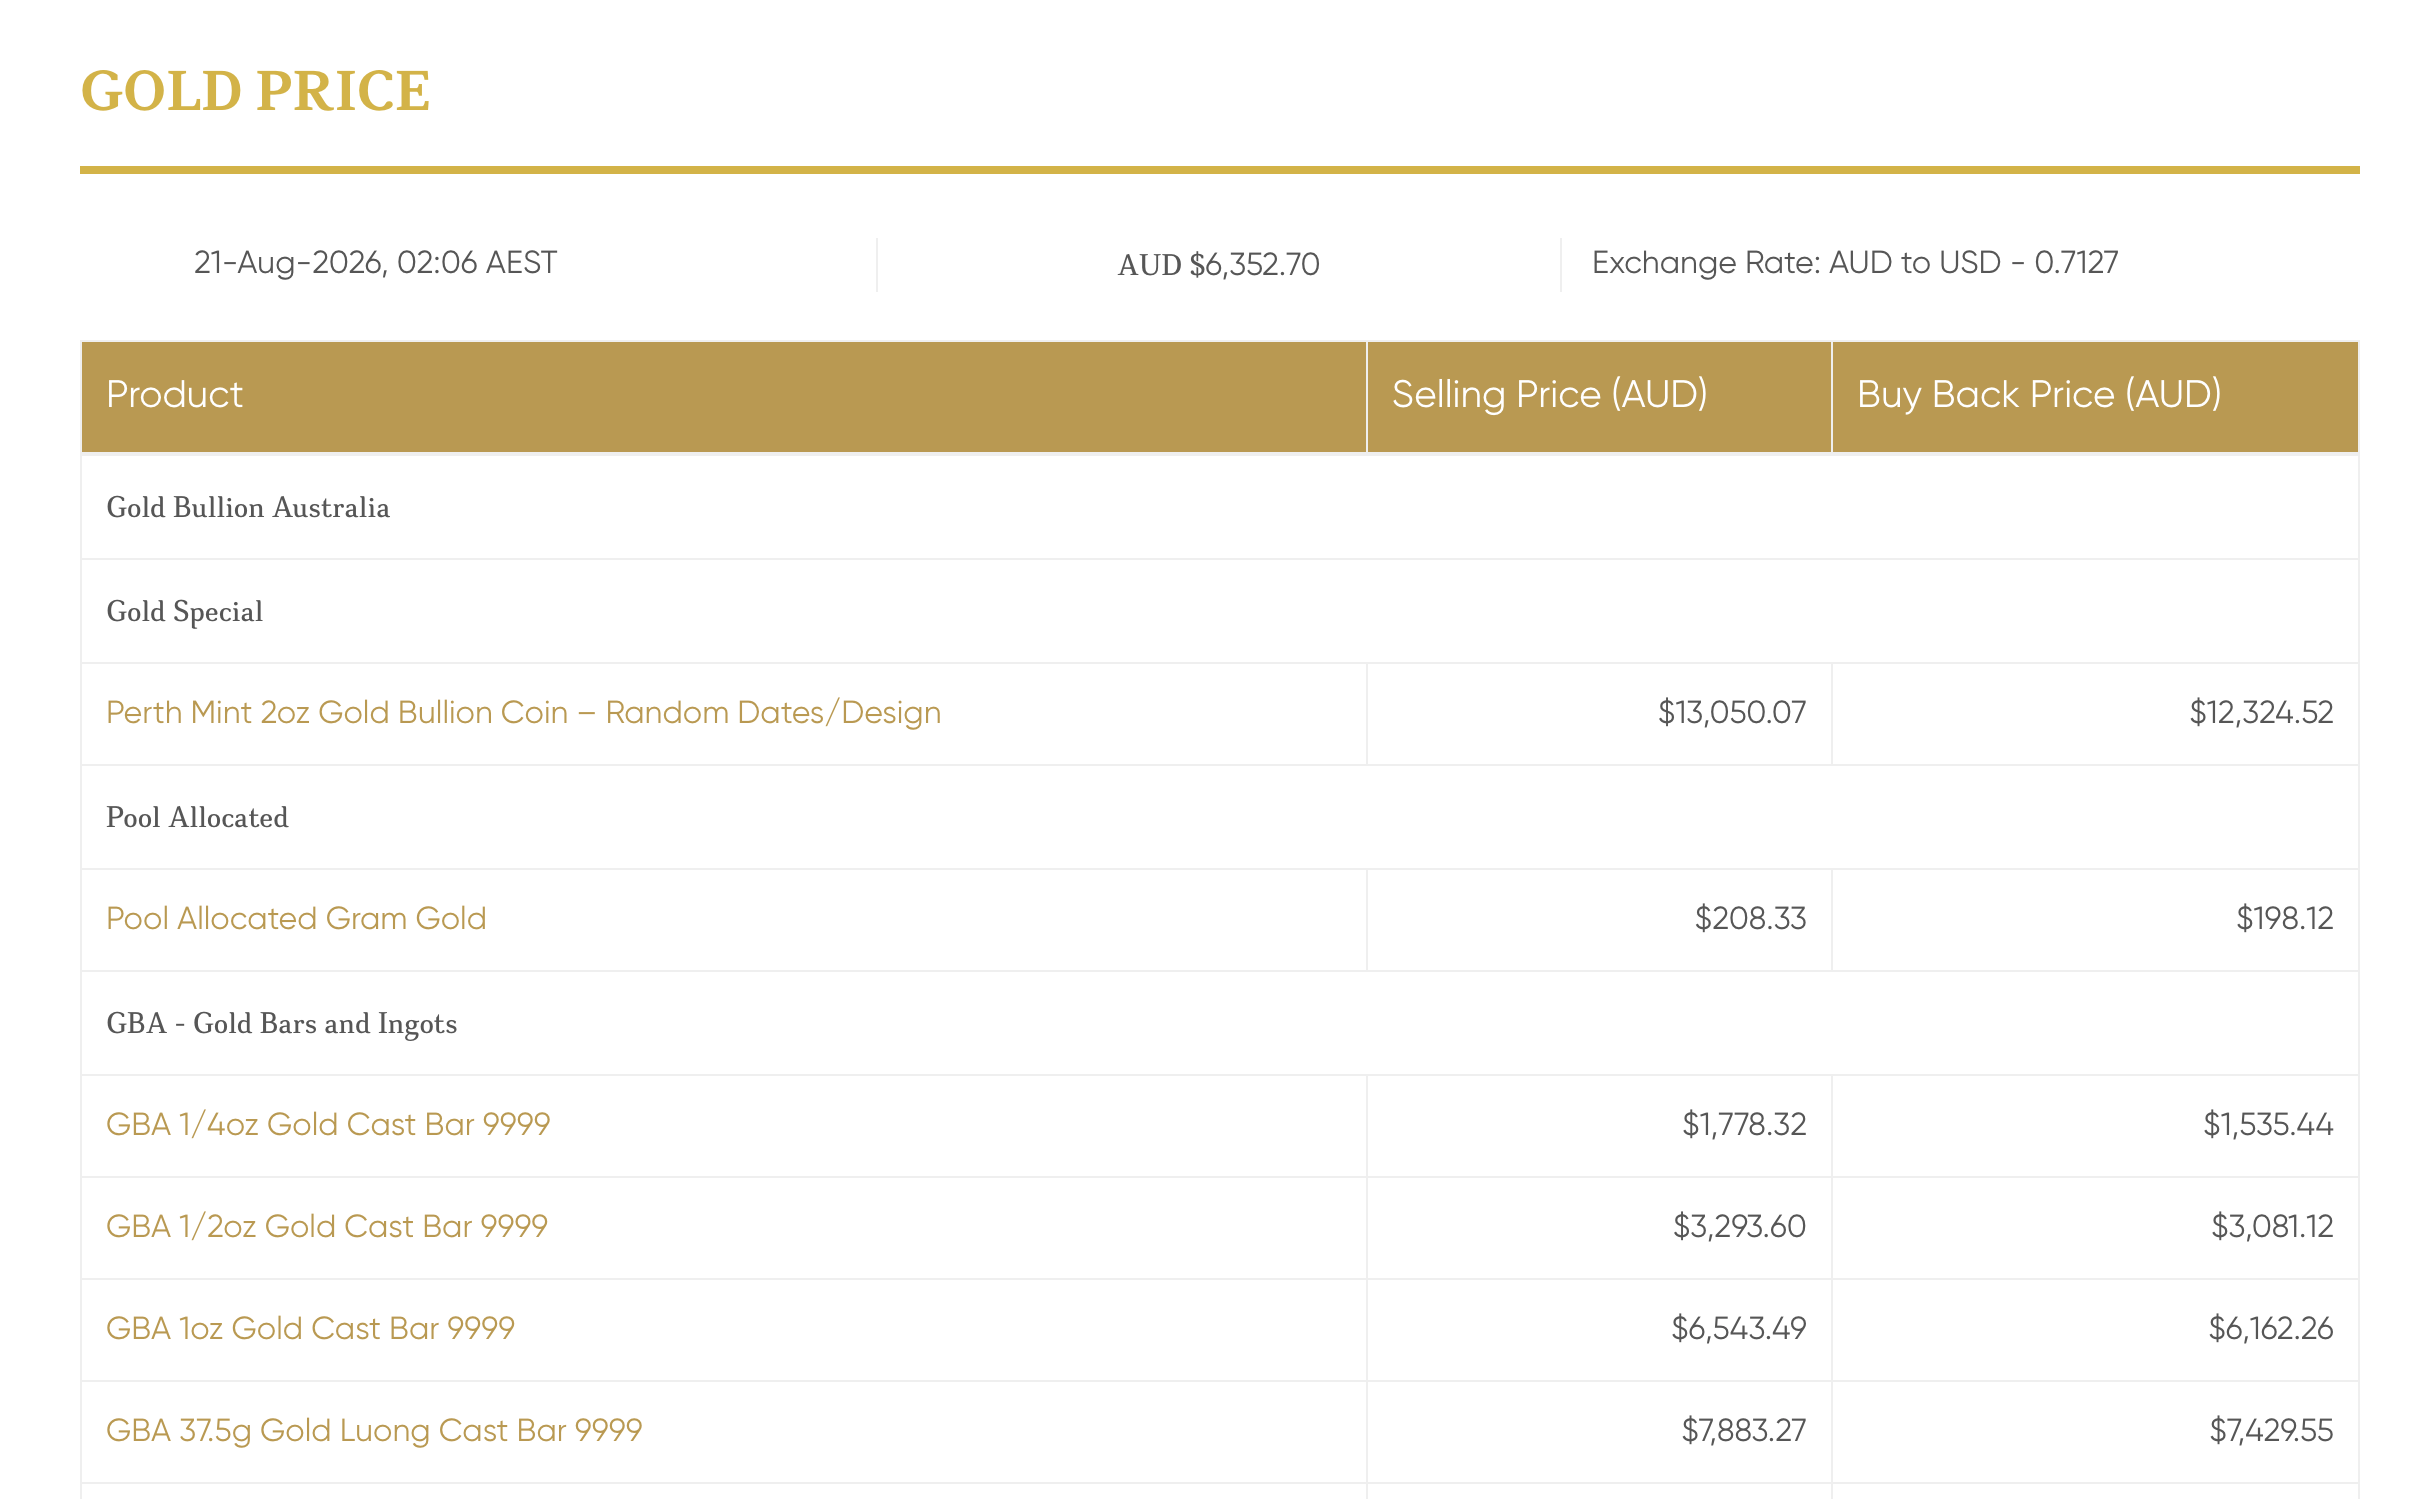
Task: Click selling price $6,543.49
Action: pos(1739,1329)
